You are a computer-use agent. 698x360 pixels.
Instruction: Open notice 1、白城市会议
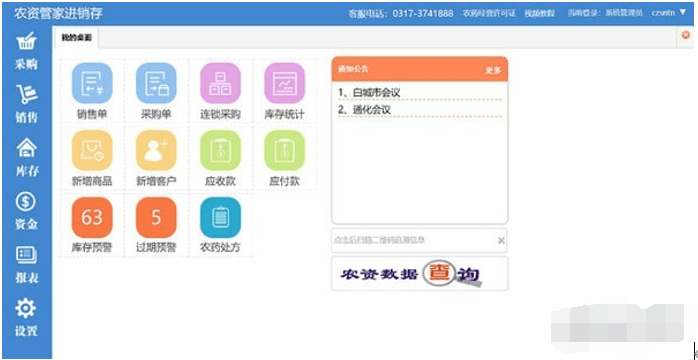[369, 93]
